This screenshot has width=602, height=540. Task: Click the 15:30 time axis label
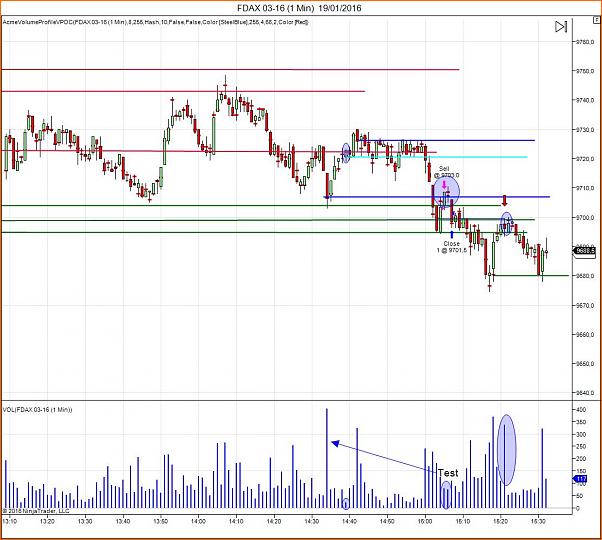pos(538,521)
